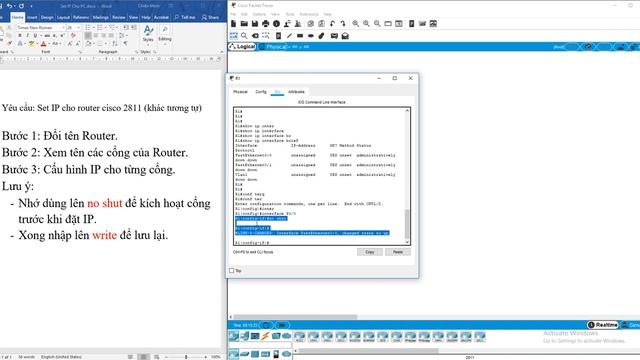
Task: Click Print icon in Packet Tracer toolbar
Action: tap(266, 24)
